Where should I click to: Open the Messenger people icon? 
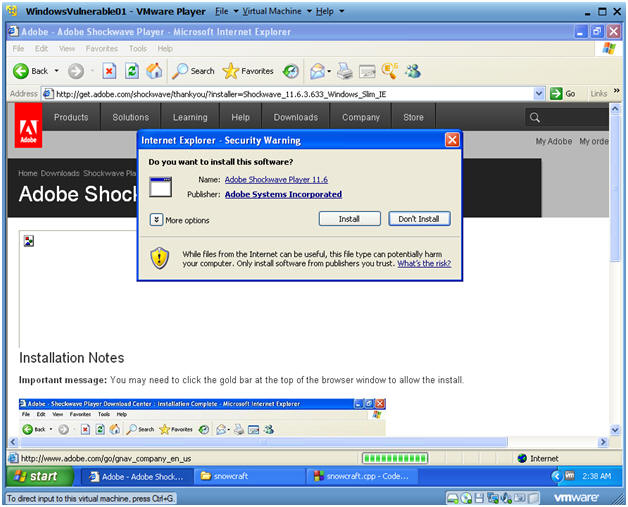click(413, 71)
